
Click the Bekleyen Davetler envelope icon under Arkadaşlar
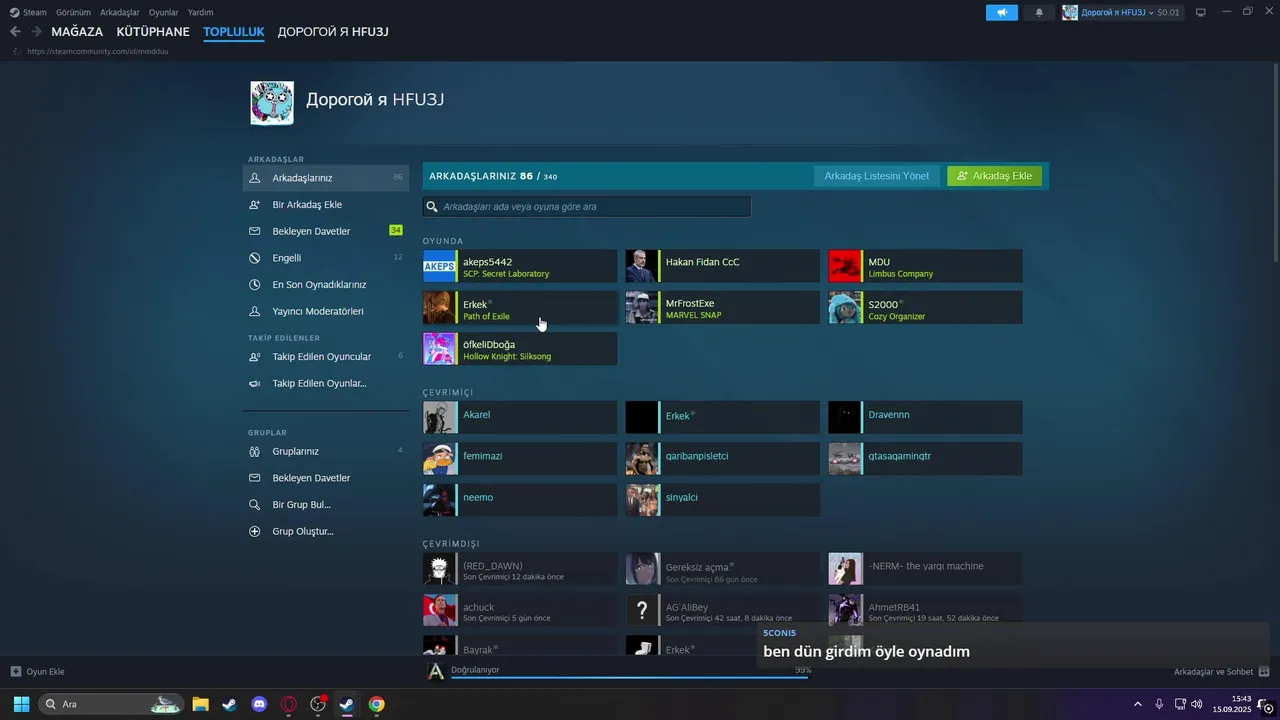coord(254,231)
